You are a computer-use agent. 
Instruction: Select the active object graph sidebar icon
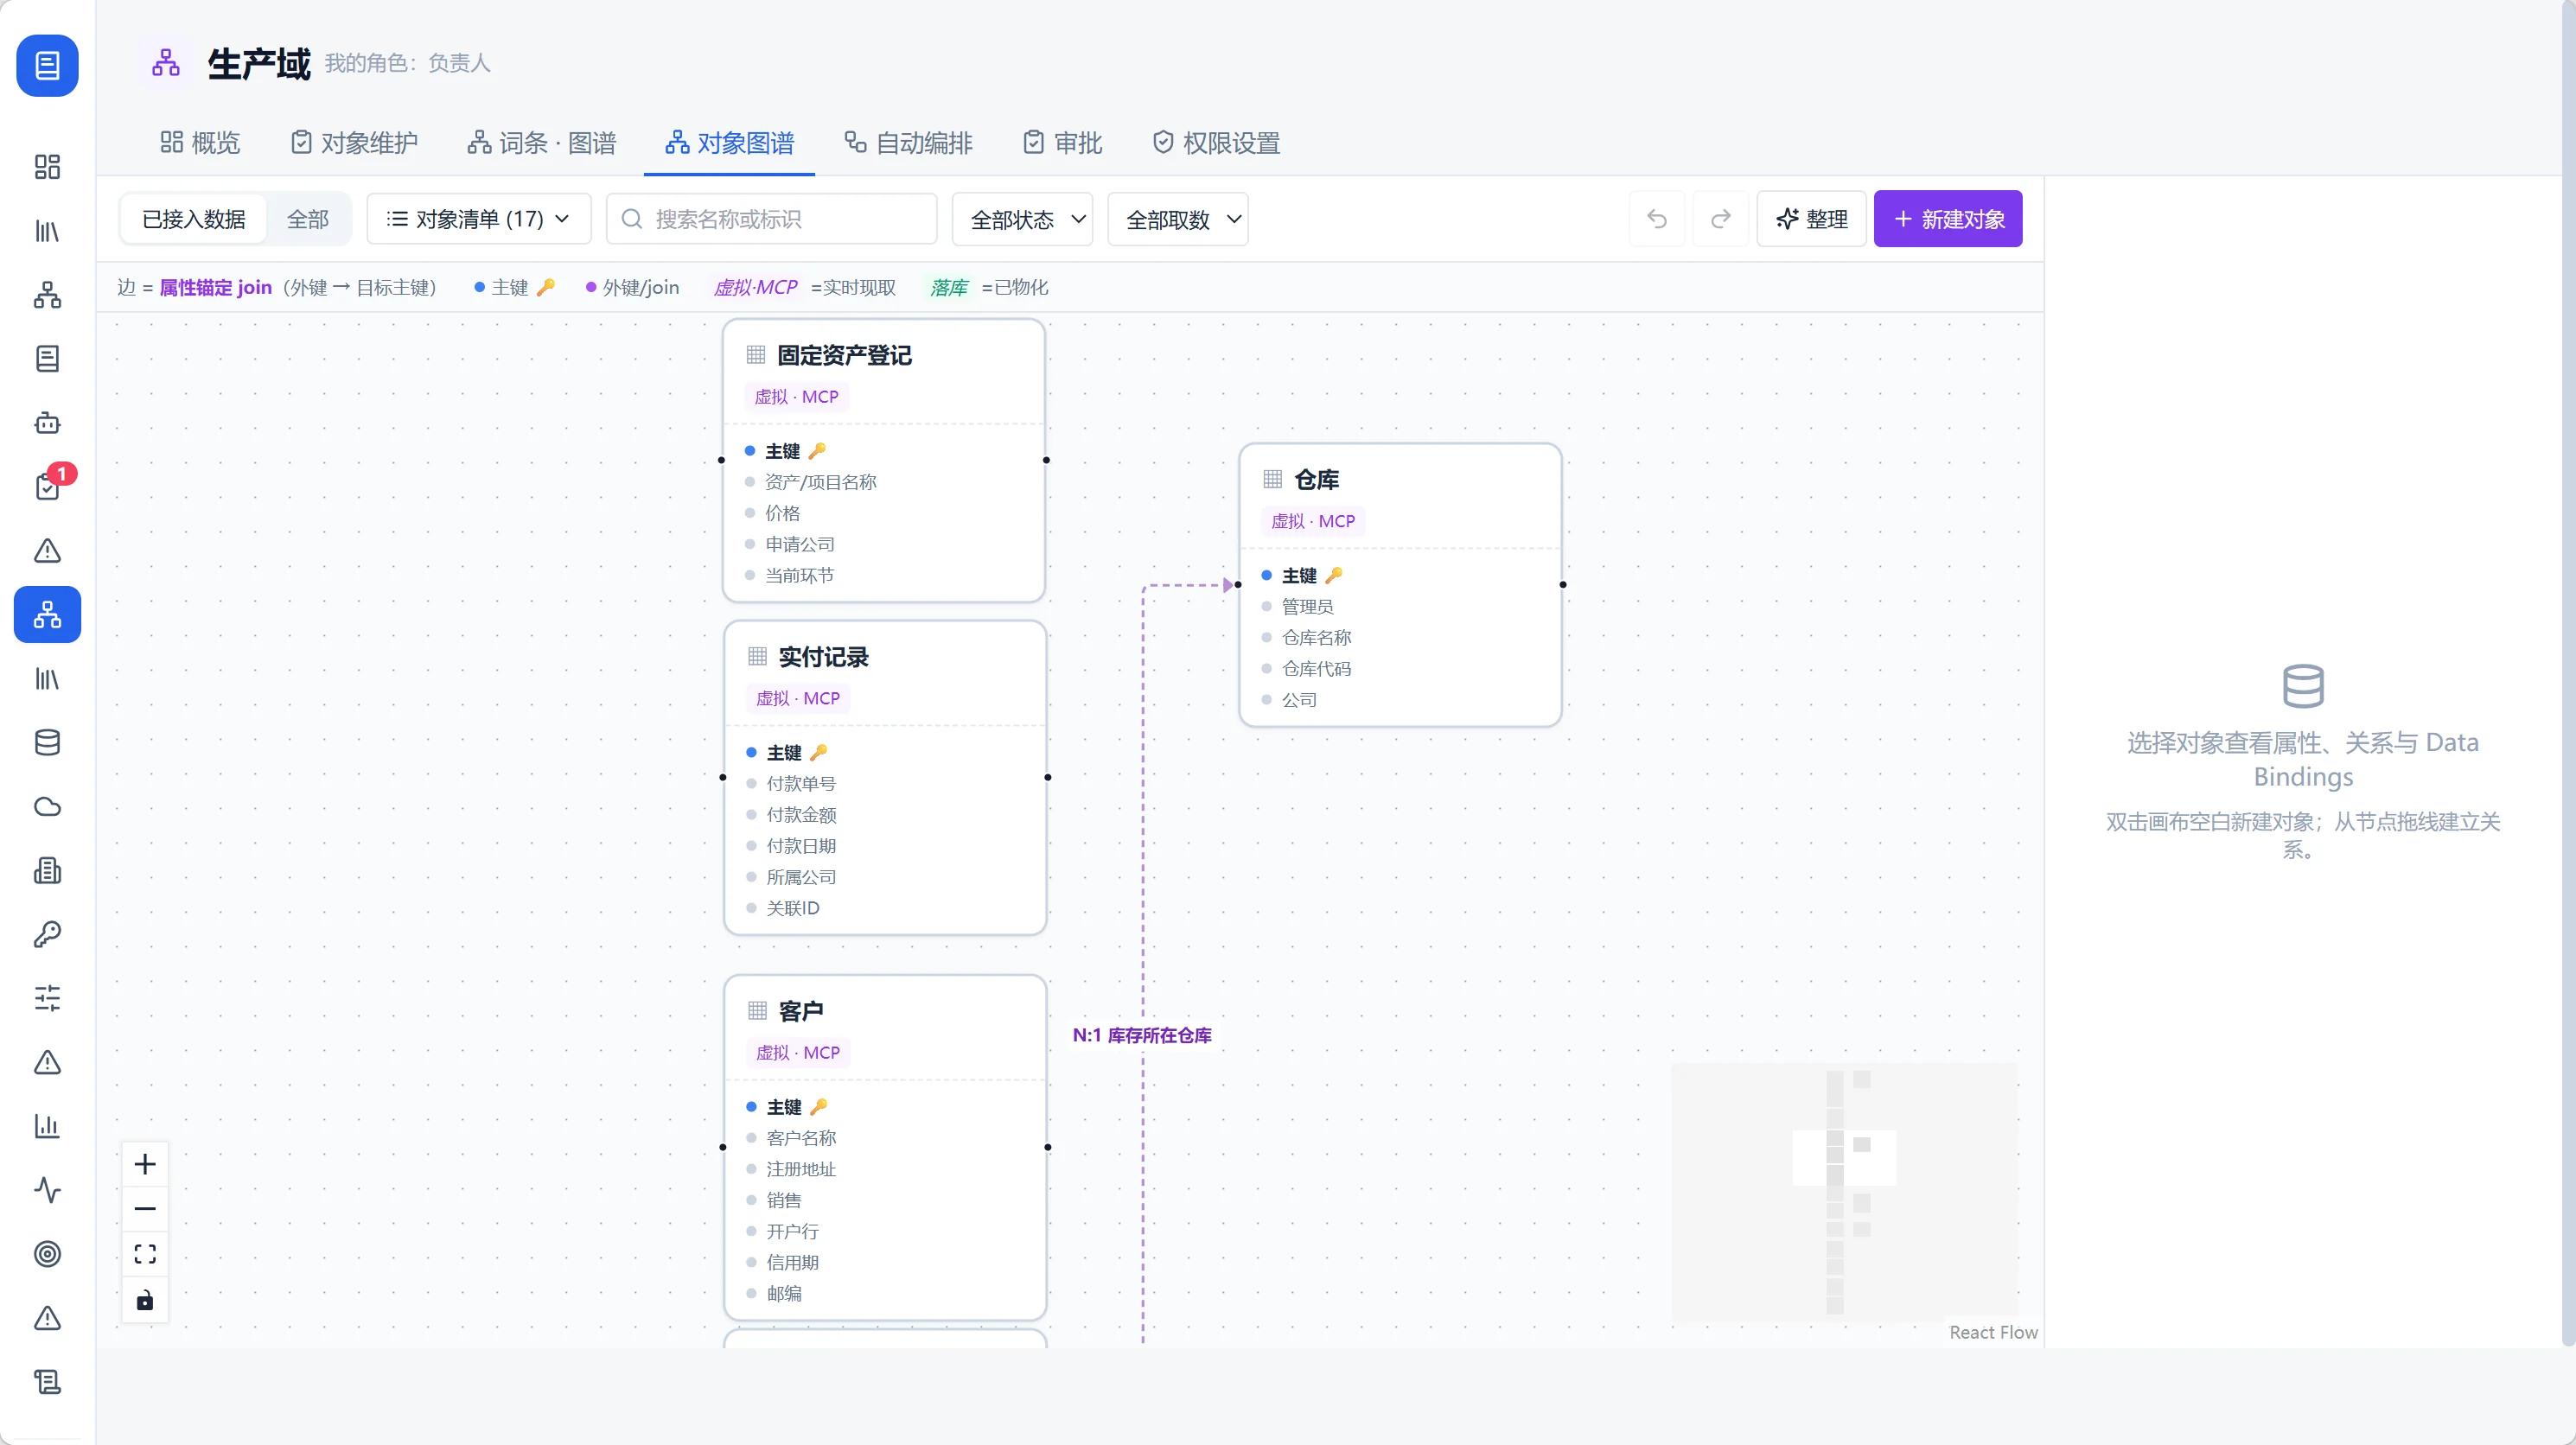pyautogui.click(x=47, y=614)
